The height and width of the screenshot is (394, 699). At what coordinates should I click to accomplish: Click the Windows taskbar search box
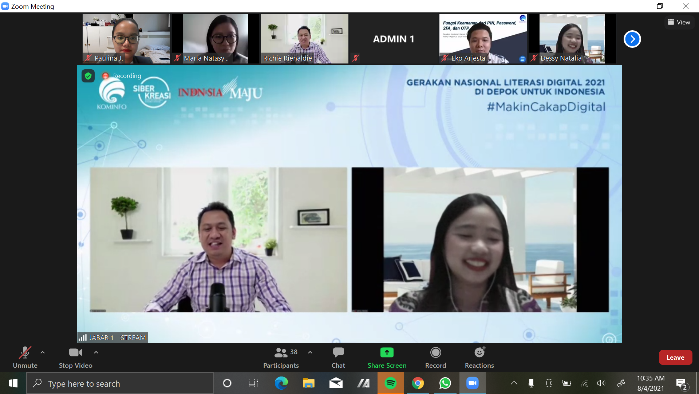[x=120, y=383]
